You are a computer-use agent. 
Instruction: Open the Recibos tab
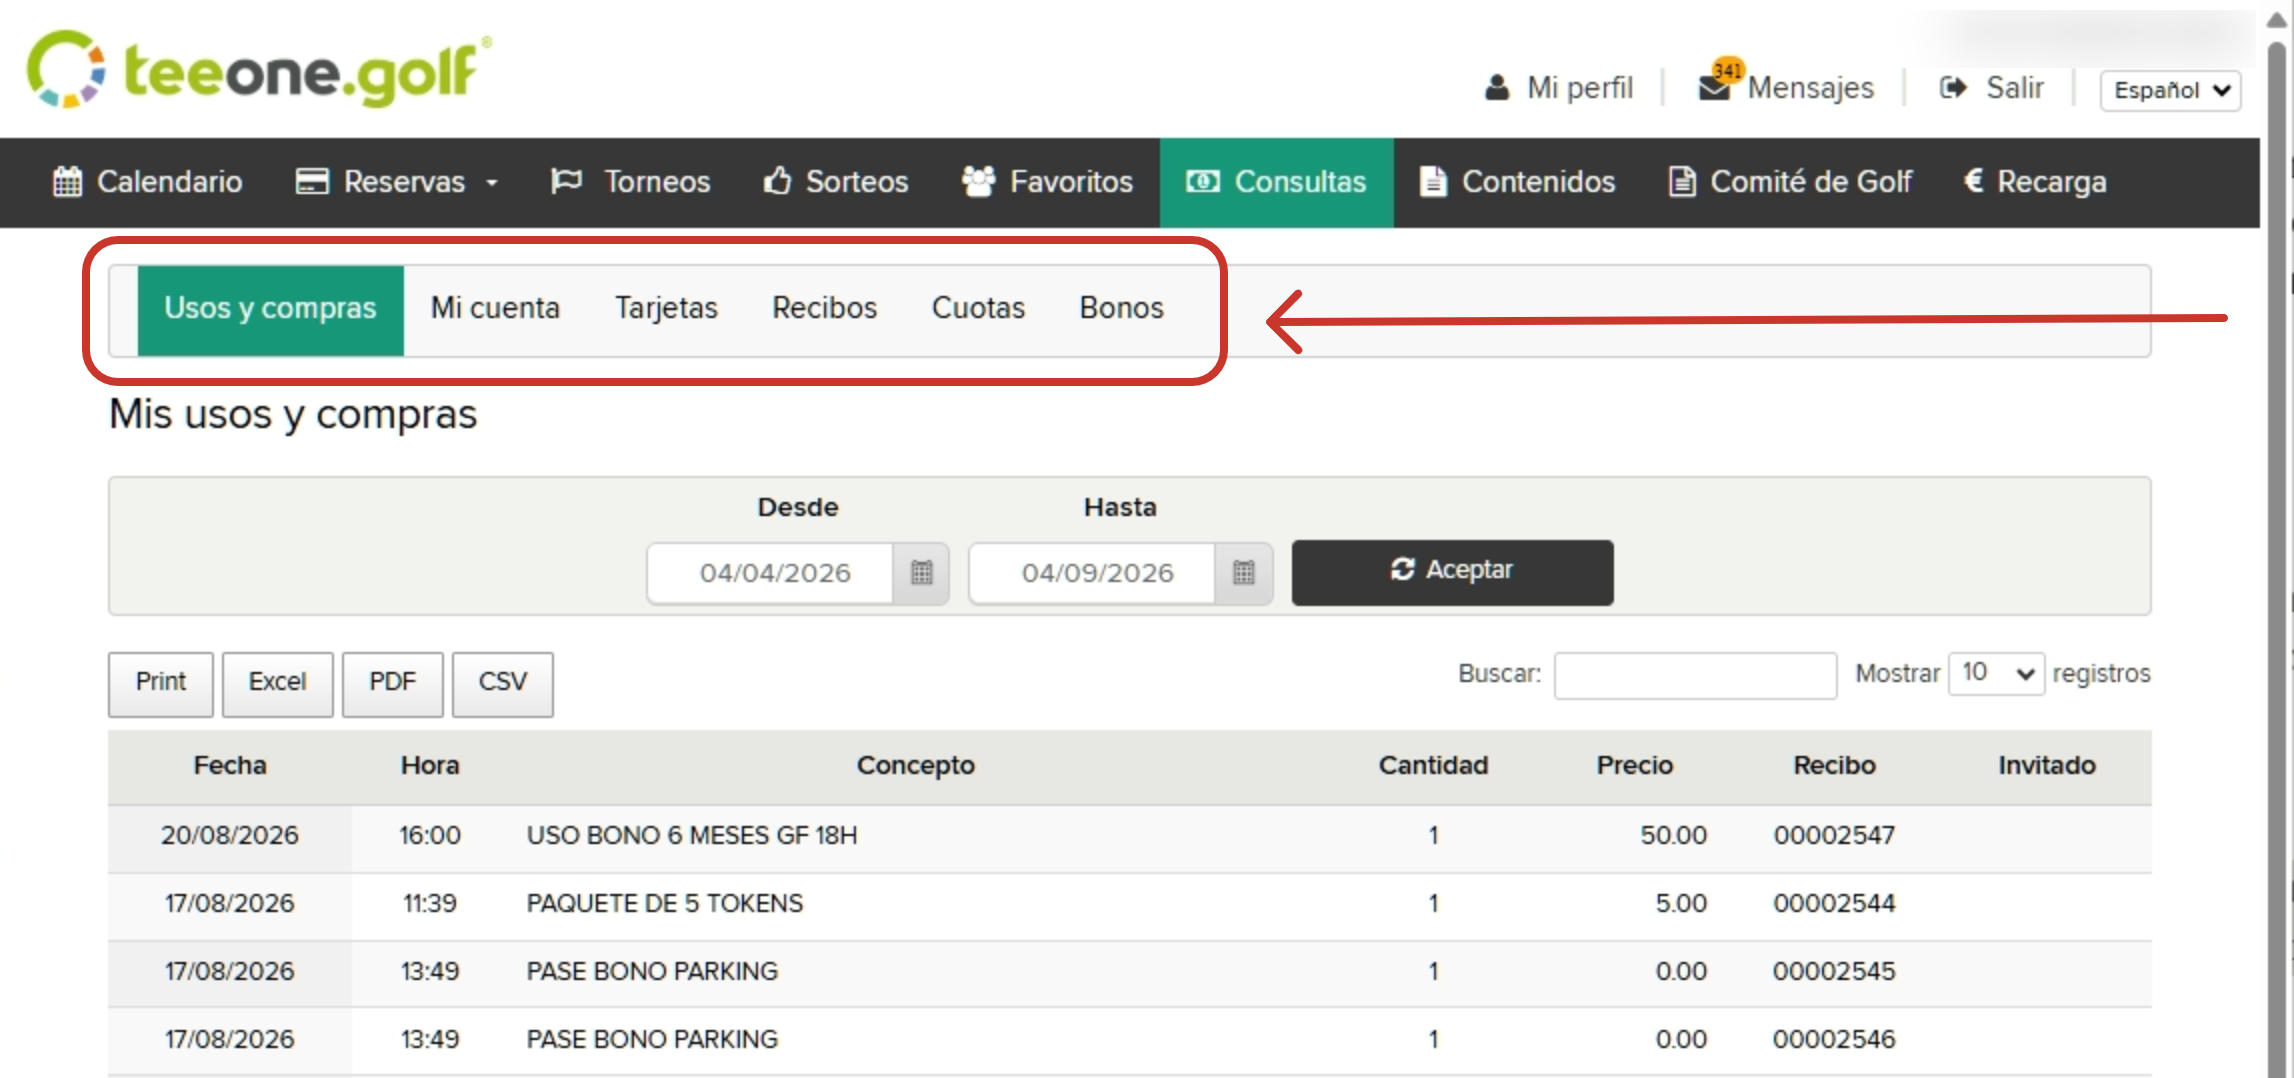(824, 308)
